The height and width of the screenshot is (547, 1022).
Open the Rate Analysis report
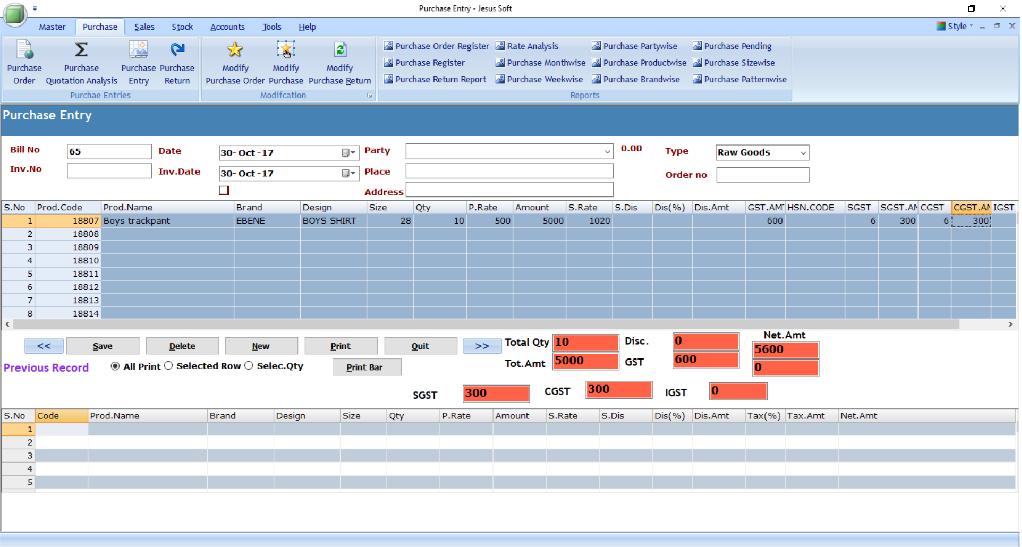pyautogui.click(x=533, y=46)
